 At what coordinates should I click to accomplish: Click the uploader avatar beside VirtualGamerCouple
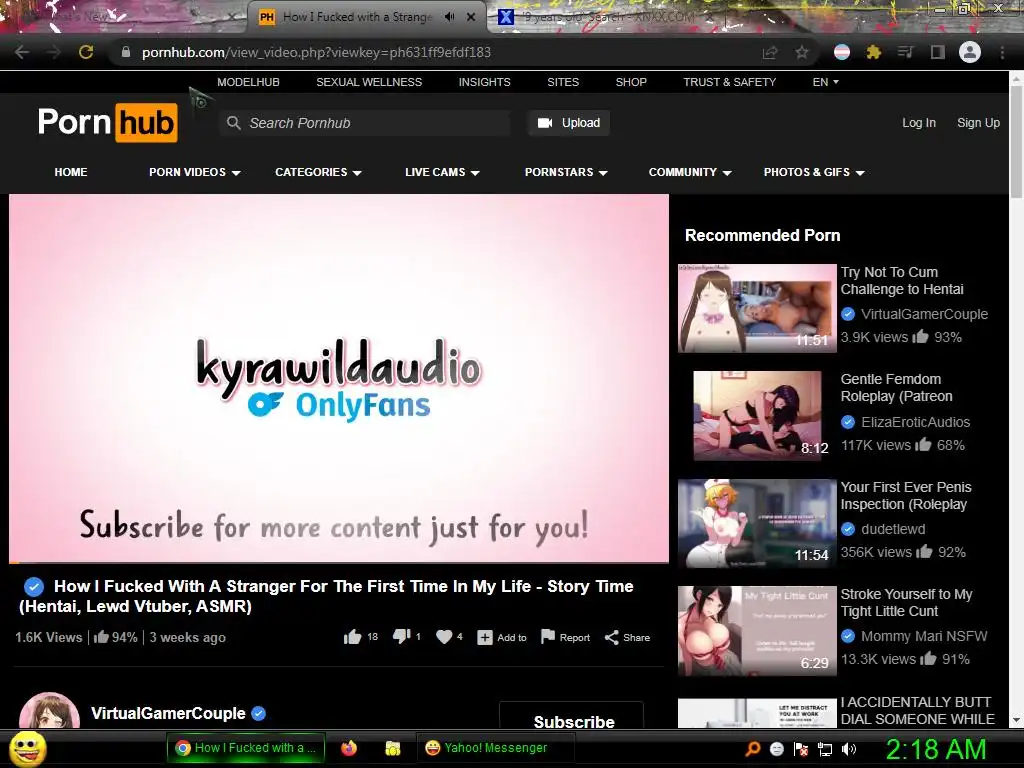49,711
